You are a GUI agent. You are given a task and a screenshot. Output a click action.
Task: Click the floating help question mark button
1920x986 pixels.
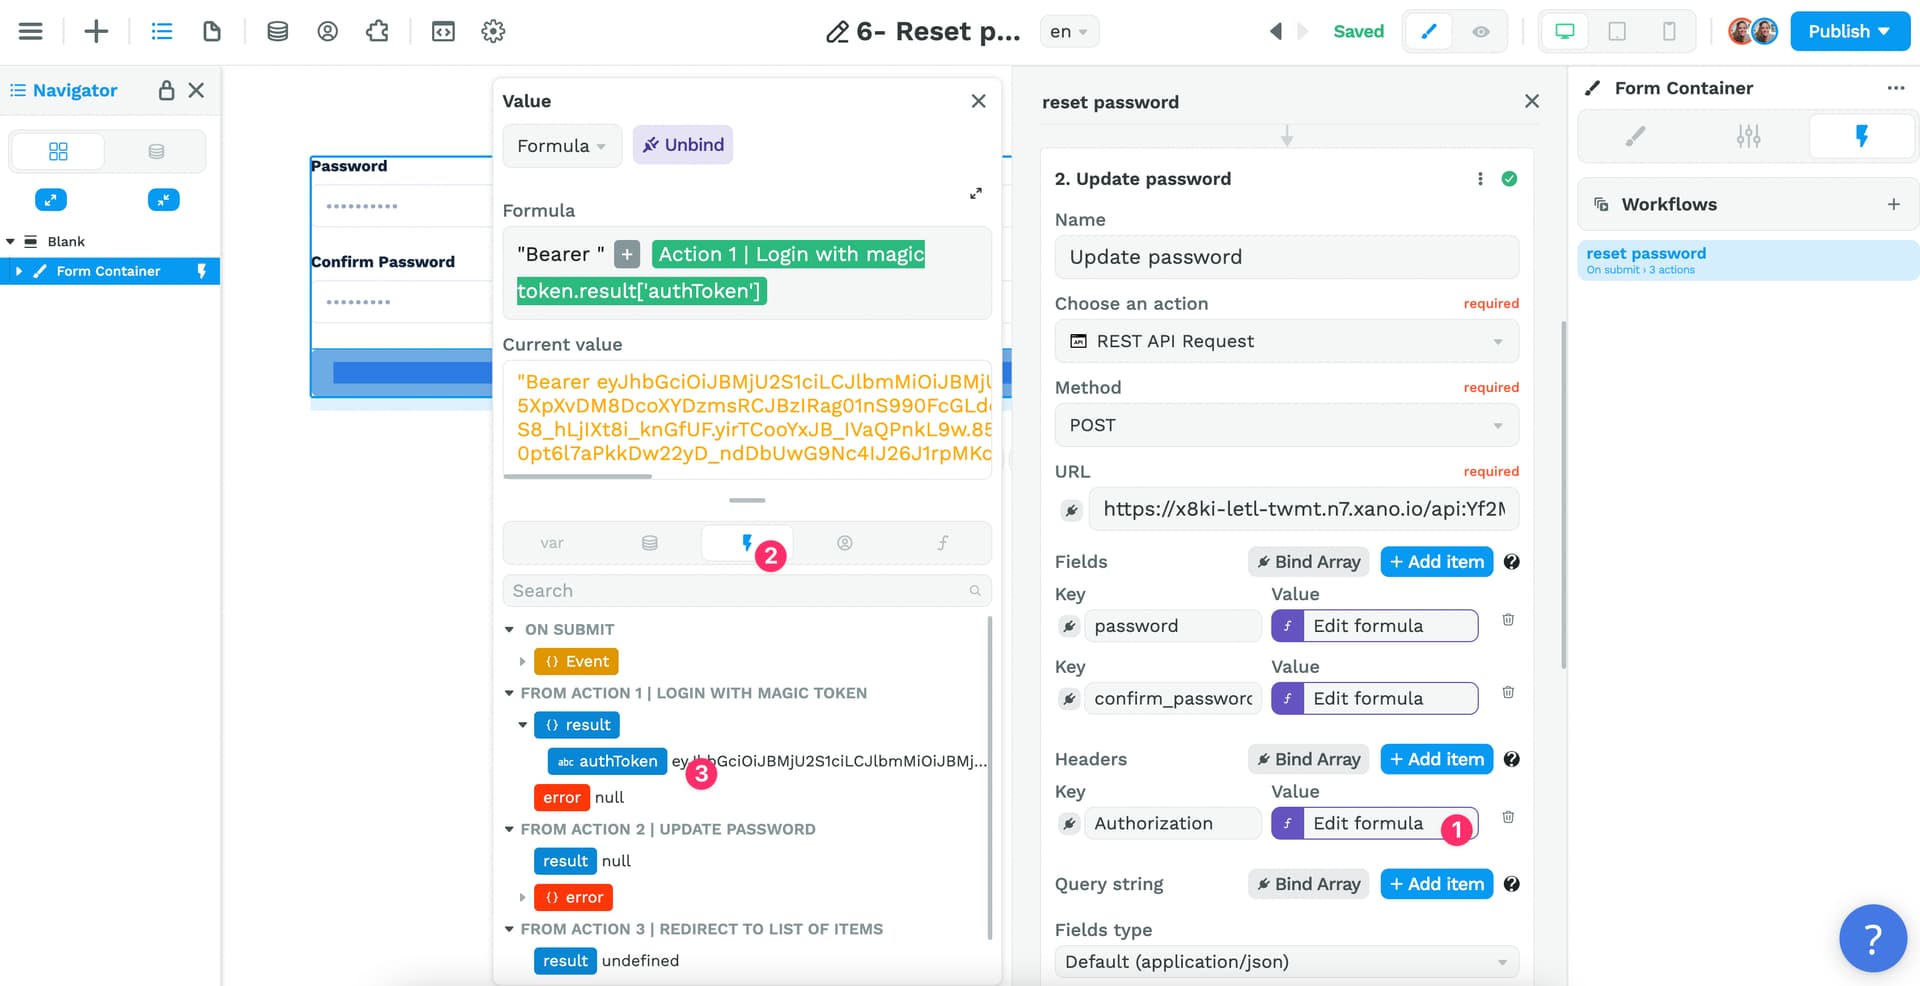(x=1872, y=937)
